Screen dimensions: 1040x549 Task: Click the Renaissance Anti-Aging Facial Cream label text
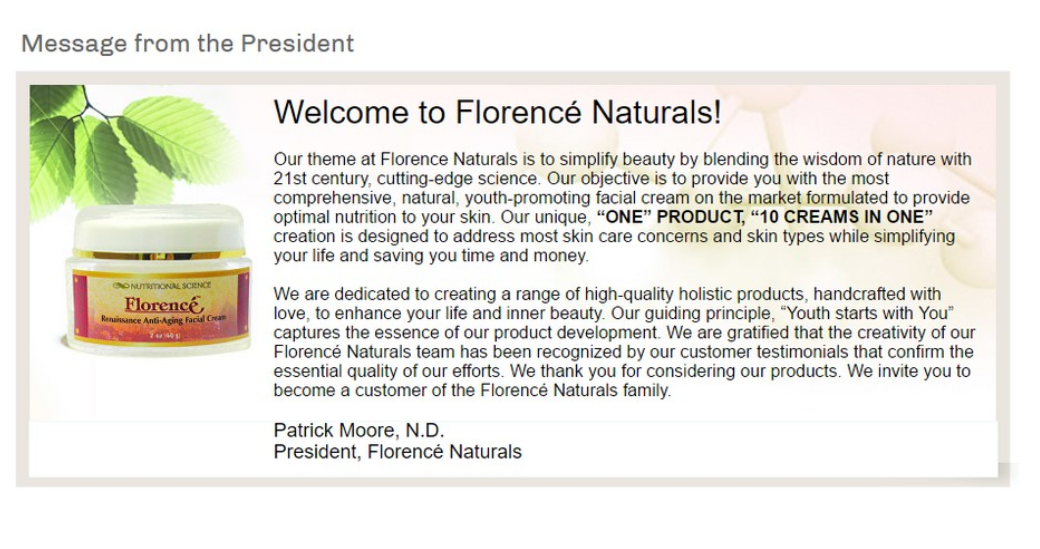[x=163, y=320]
